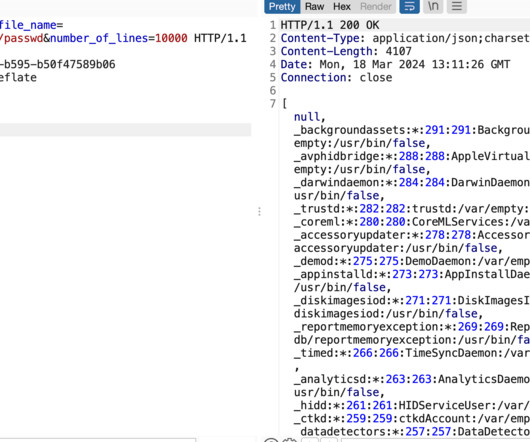Click the "null," entry in the JSON body
The height and width of the screenshot is (442, 530).
click(309, 117)
